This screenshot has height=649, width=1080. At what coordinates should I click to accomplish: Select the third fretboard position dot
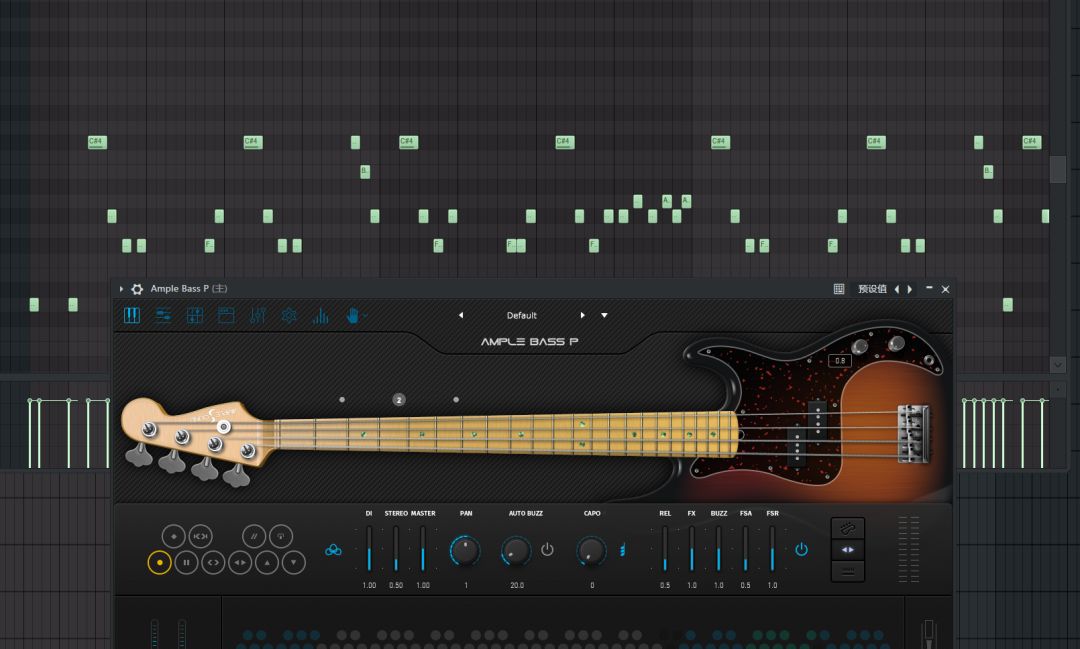(456, 400)
